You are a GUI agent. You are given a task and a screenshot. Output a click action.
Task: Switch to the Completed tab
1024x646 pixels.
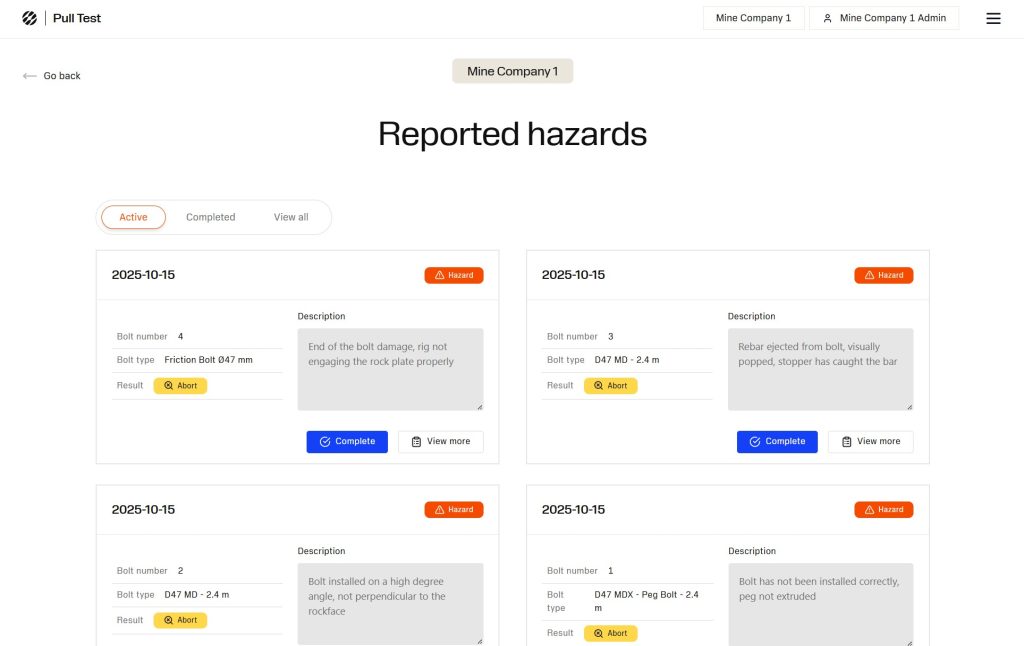click(210, 217)
